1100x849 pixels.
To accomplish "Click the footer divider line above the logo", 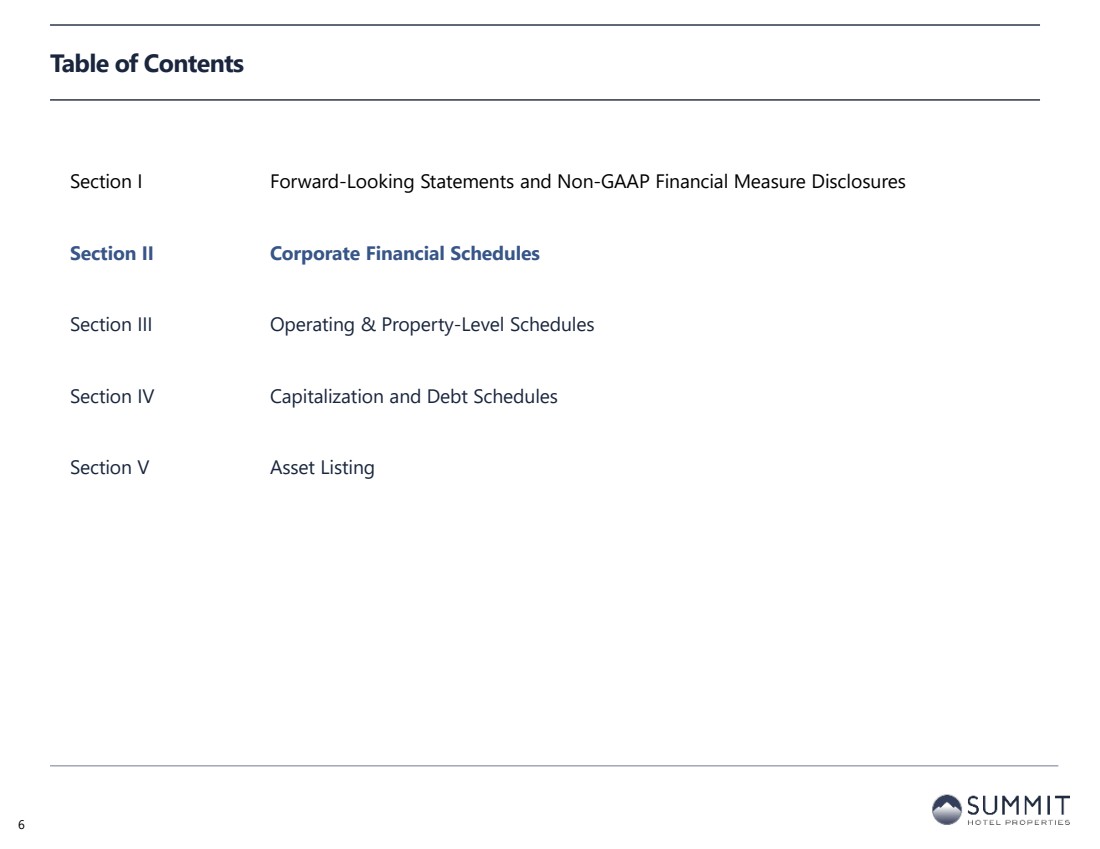I will tap(554, 766).
